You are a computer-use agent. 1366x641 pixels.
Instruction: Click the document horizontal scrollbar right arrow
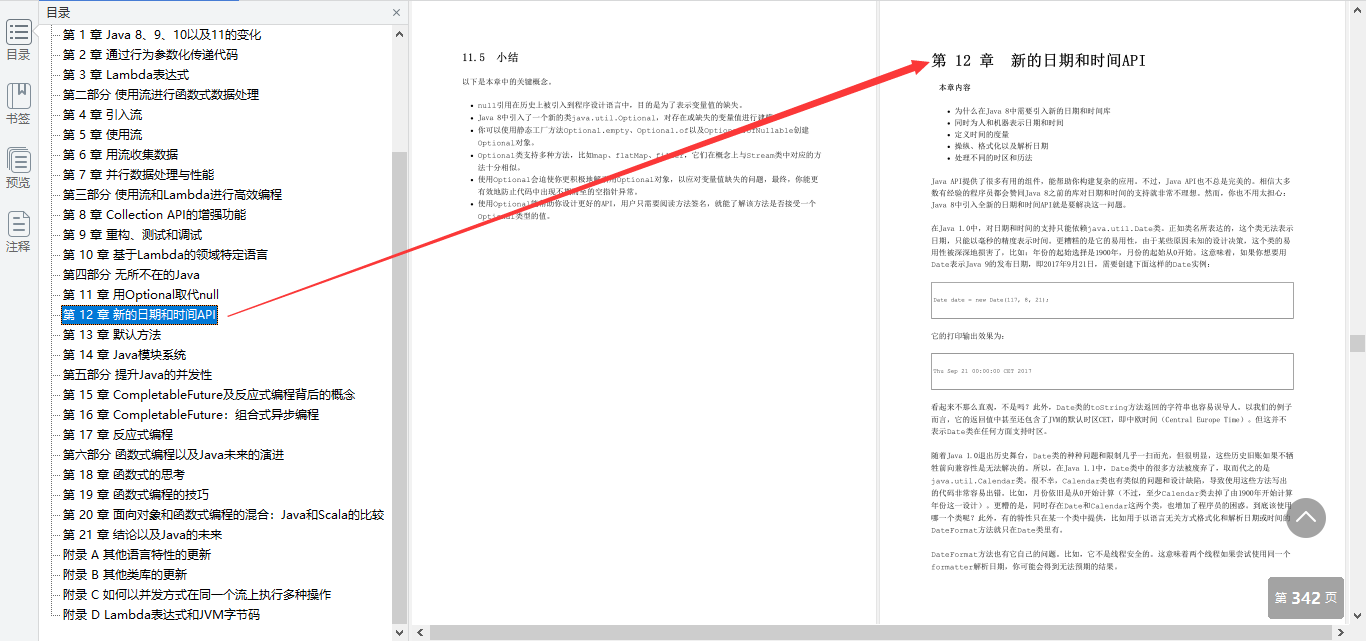1340,633
